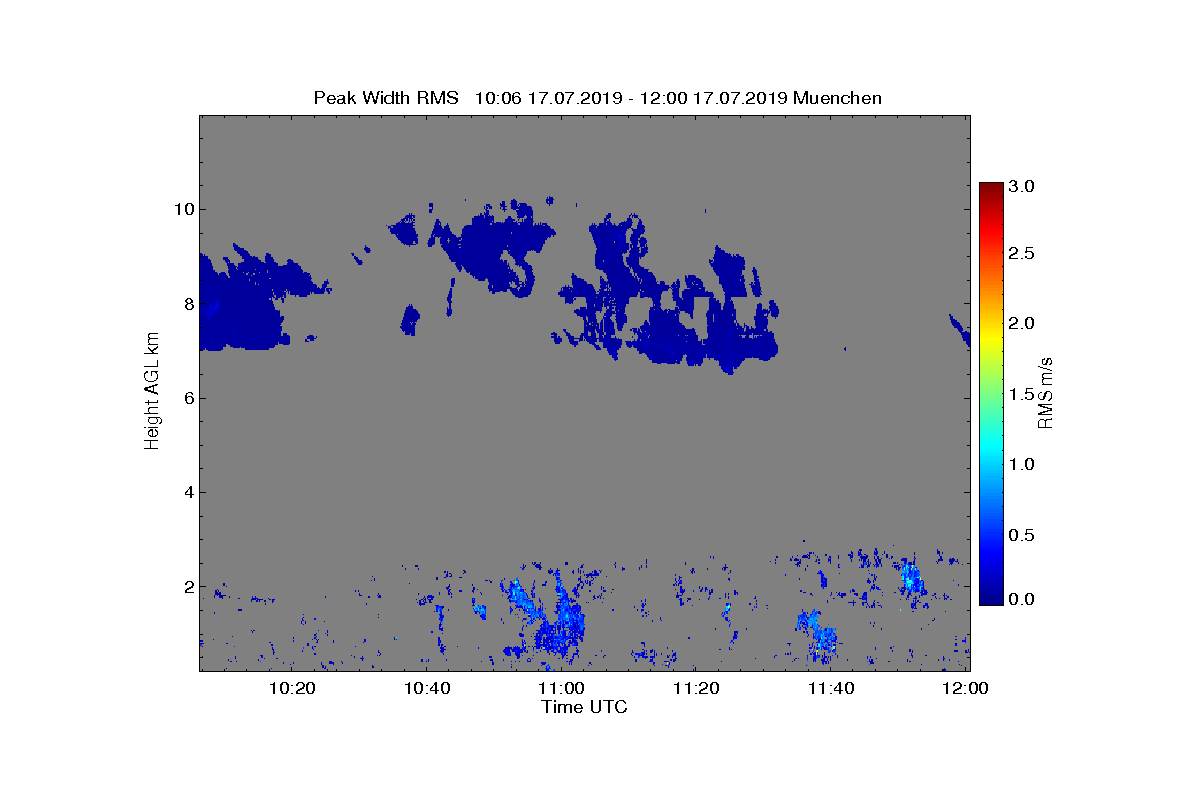Click the 11:00 time tick label
The image size is (1200, 800).
(561, 688)
